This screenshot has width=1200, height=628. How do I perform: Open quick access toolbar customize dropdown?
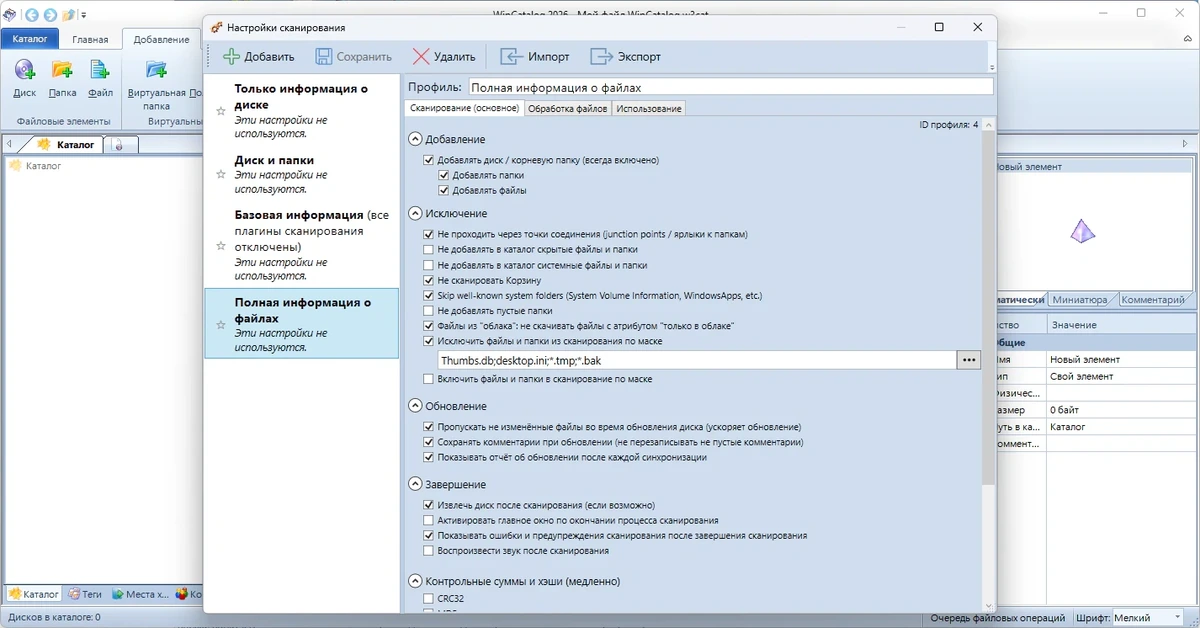tap(84, 15)
